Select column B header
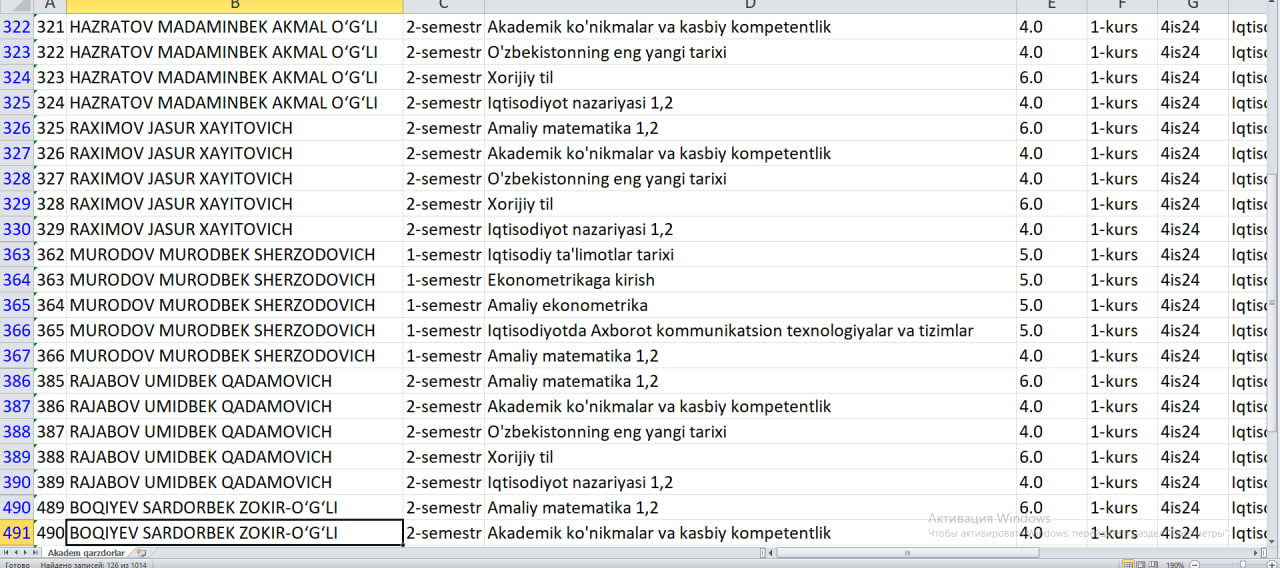The width and height of the screenshot is (1280, 568). 235,6
